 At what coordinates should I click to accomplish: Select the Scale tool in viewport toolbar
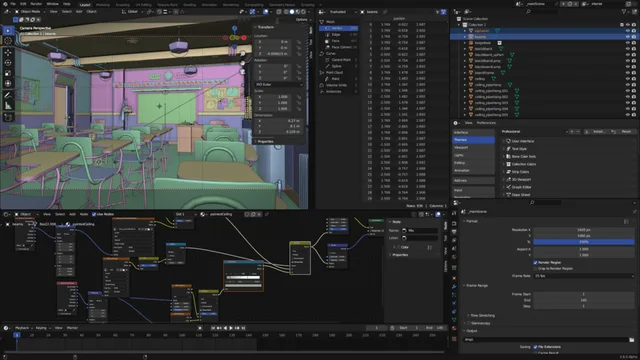pos(8,73)
